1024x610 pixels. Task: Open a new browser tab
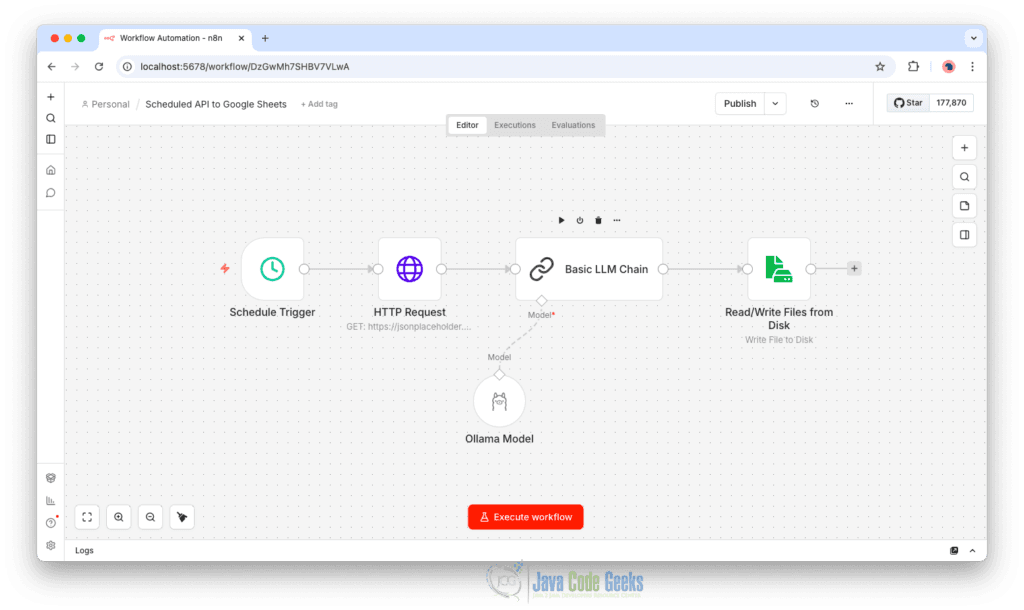[x=265, y=38]
